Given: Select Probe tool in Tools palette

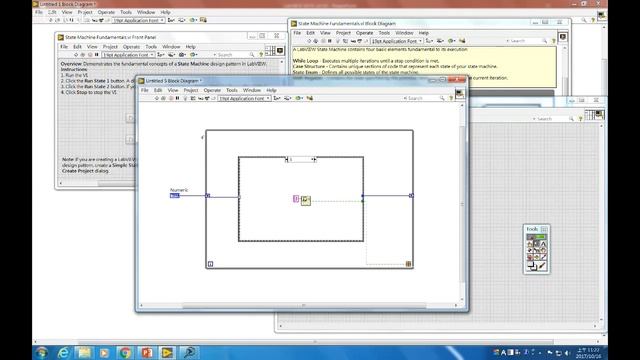Looking at the screenshot, I should click(536, 257).
